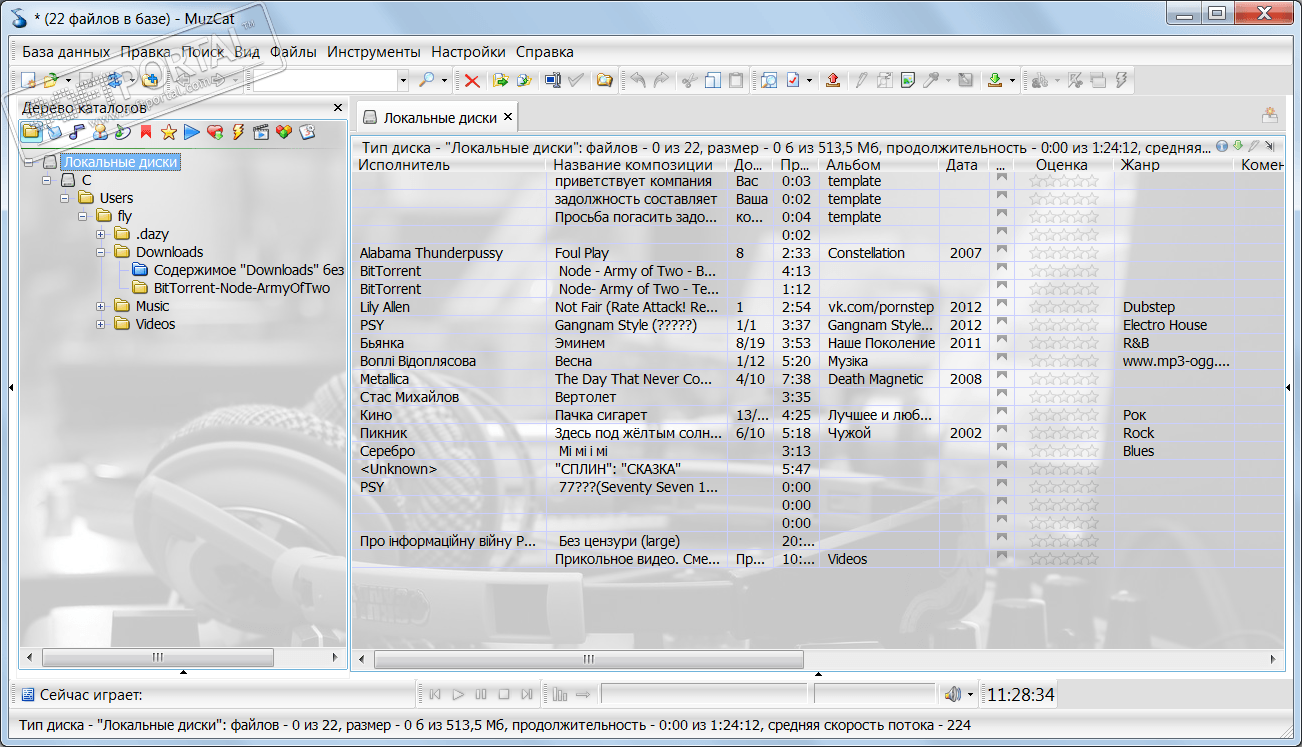Toggle the flag on PSY Gangnam Style row
This screenshot has width=1302, height=747.
(1001, 325)
